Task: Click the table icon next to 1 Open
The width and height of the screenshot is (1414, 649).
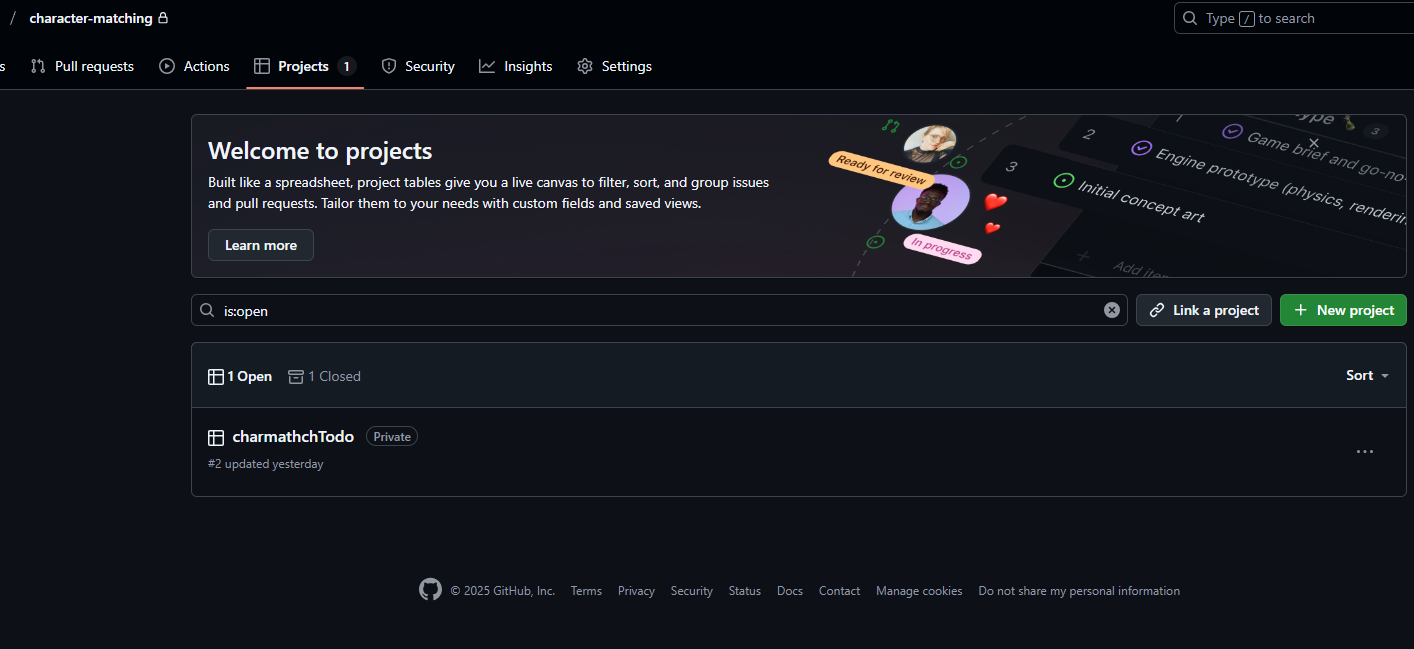Action: tap(216, 376)
